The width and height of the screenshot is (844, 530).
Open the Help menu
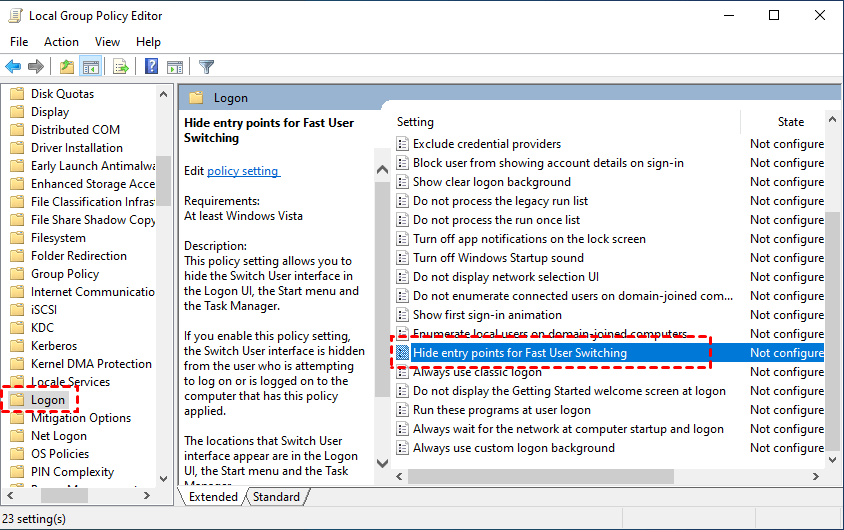coord(148,41)
